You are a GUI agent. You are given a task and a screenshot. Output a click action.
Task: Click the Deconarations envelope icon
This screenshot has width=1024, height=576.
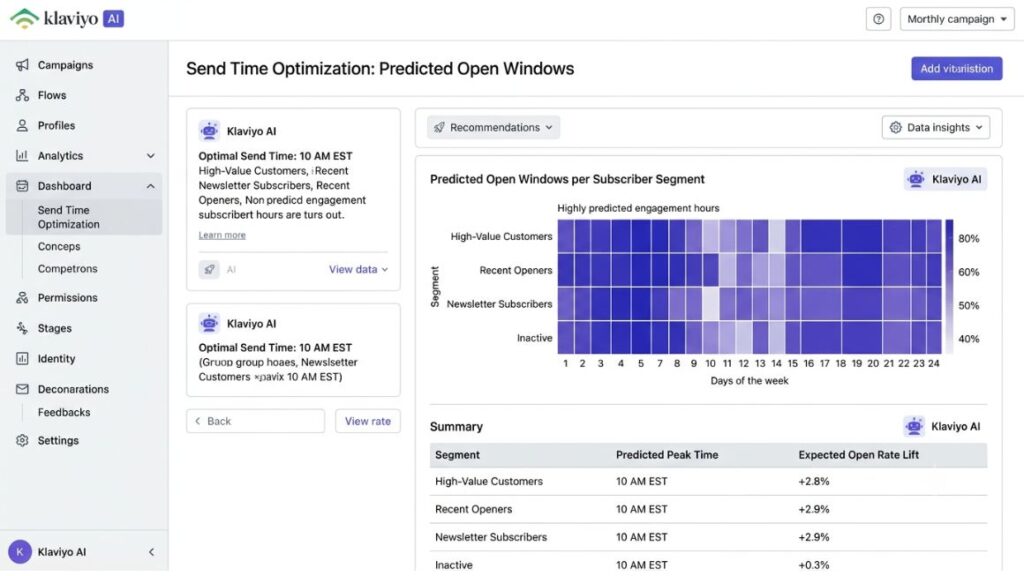click(22, 389)
